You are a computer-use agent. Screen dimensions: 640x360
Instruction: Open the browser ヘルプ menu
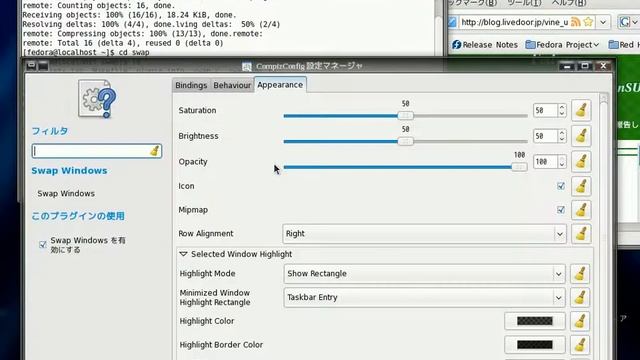click(x=569, y=3)
